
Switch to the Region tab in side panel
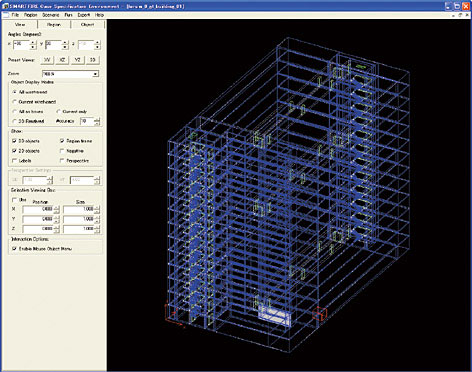coord(54,24)
